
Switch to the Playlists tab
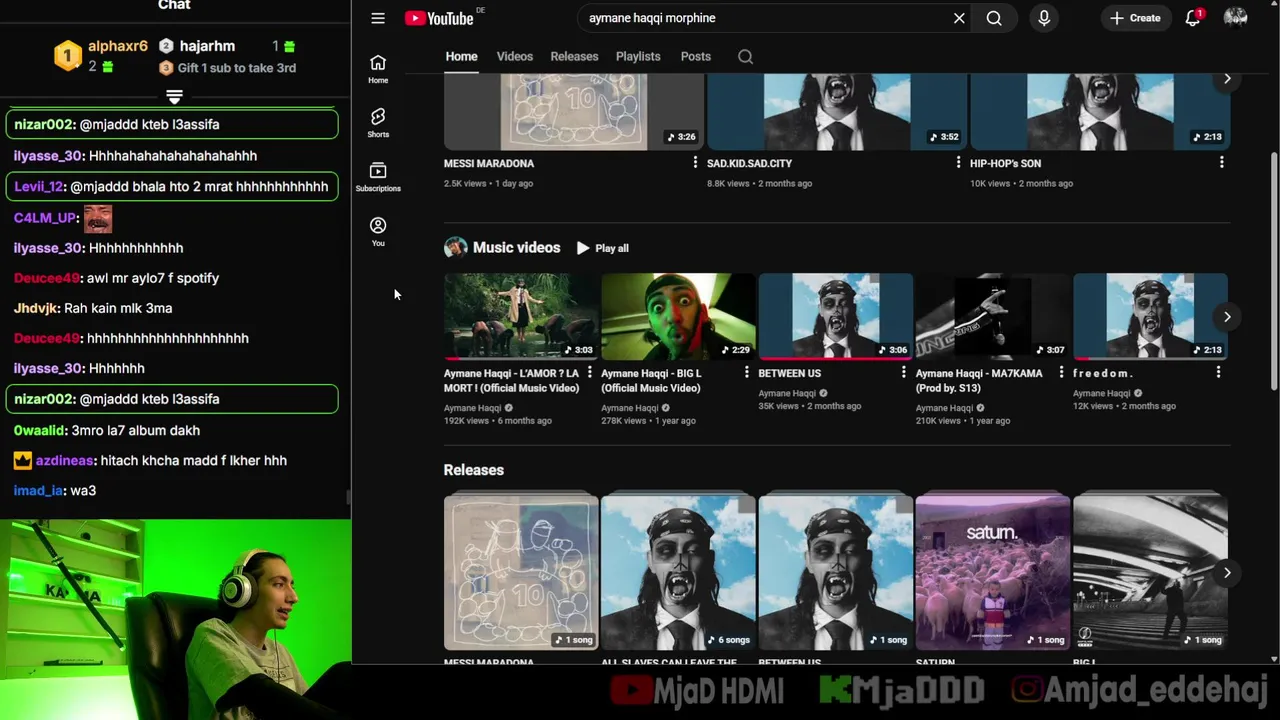pos(638,57)
